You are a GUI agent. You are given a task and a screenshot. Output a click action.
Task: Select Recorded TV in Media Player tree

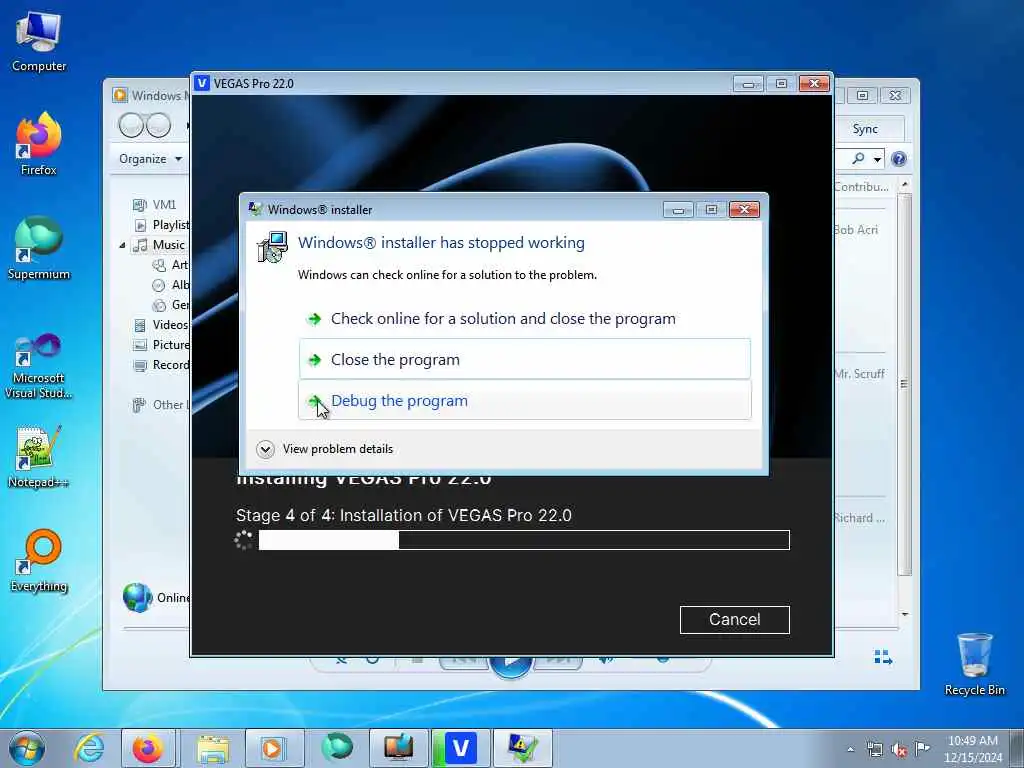pos(161,365)
